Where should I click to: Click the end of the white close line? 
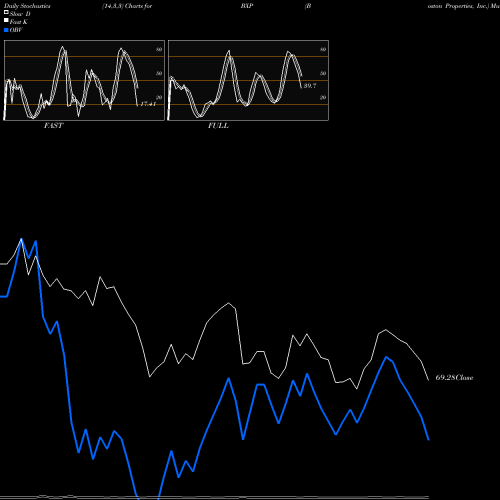(x=428, y=380)
